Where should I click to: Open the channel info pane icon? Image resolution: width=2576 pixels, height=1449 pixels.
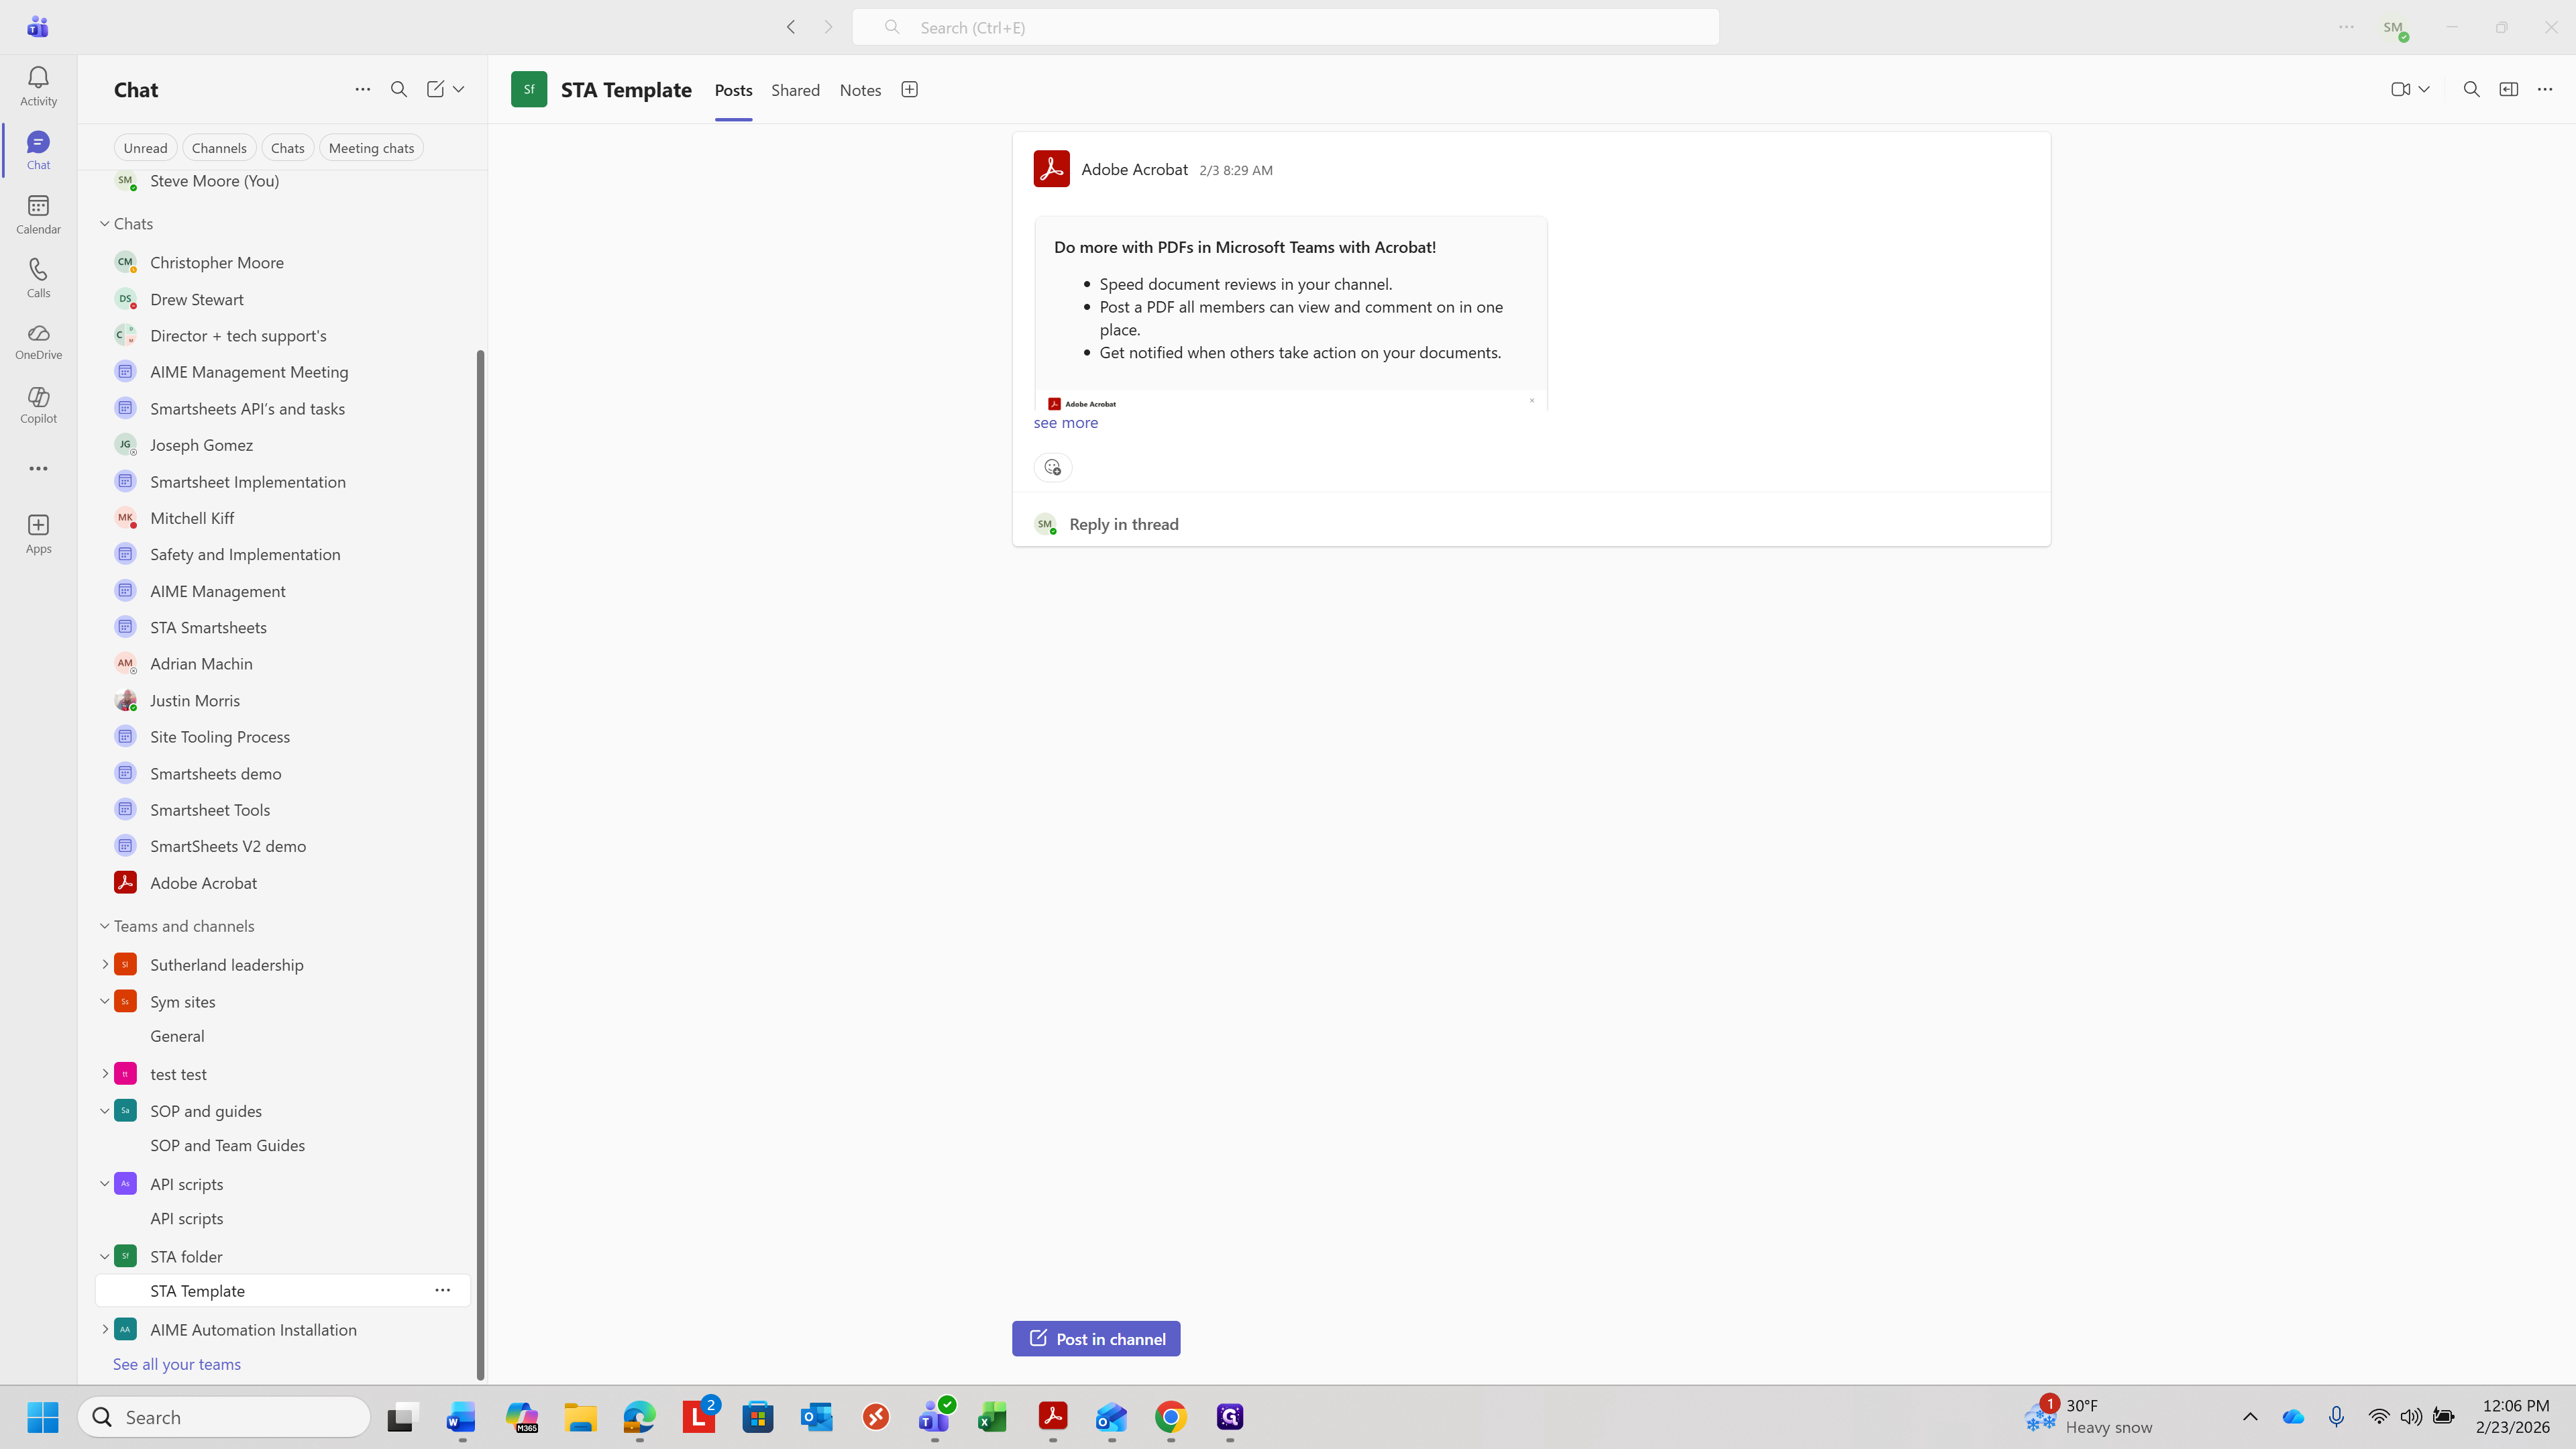2508,89
